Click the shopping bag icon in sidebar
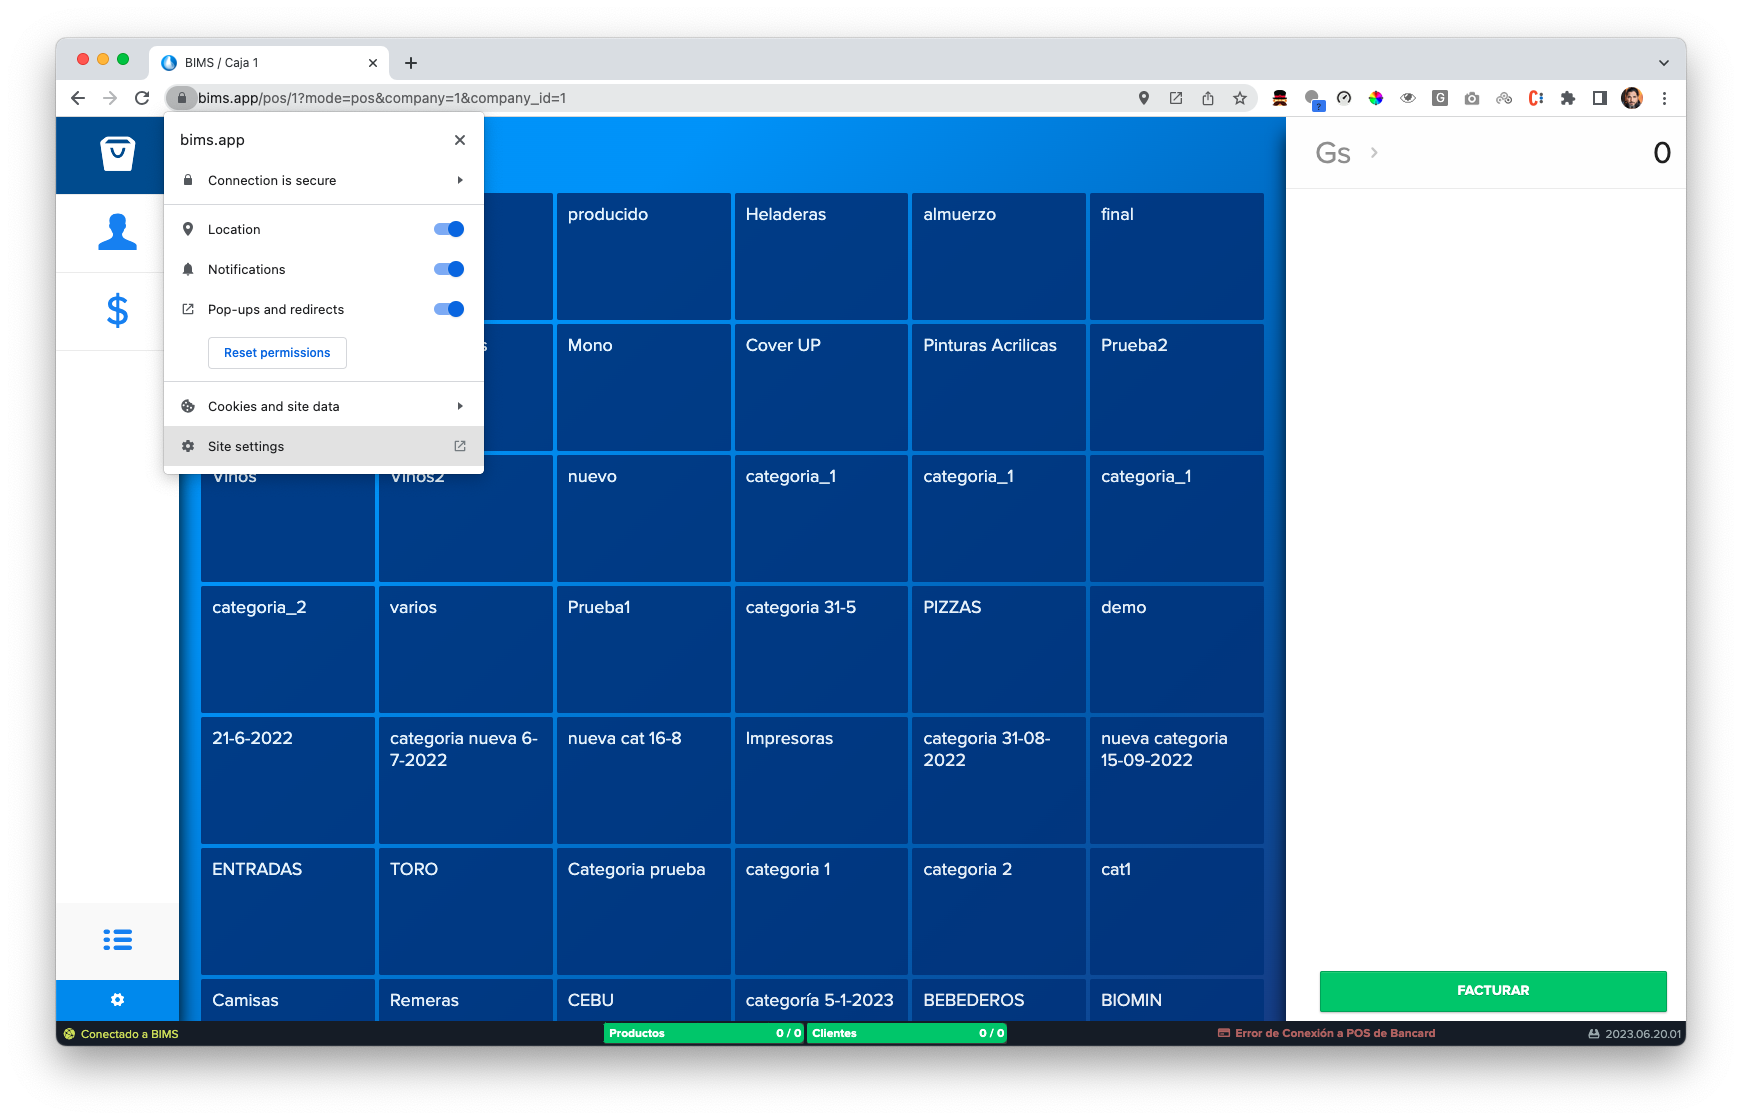This screenshot has width=1742, height=1120. (117, 154)
